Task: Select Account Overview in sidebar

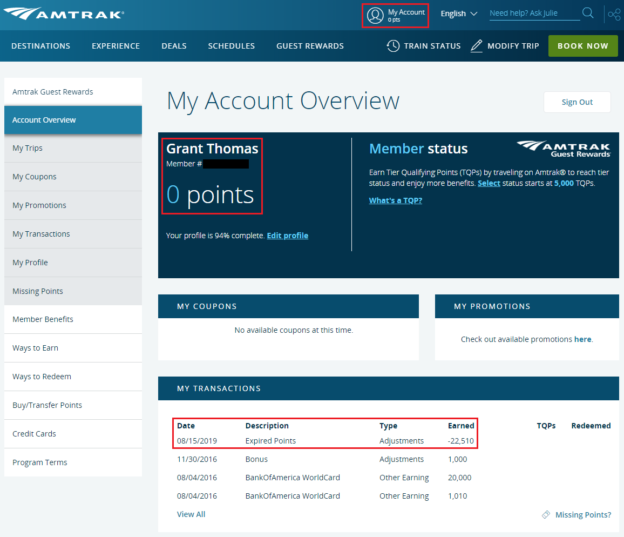Action: coord(73,120)
